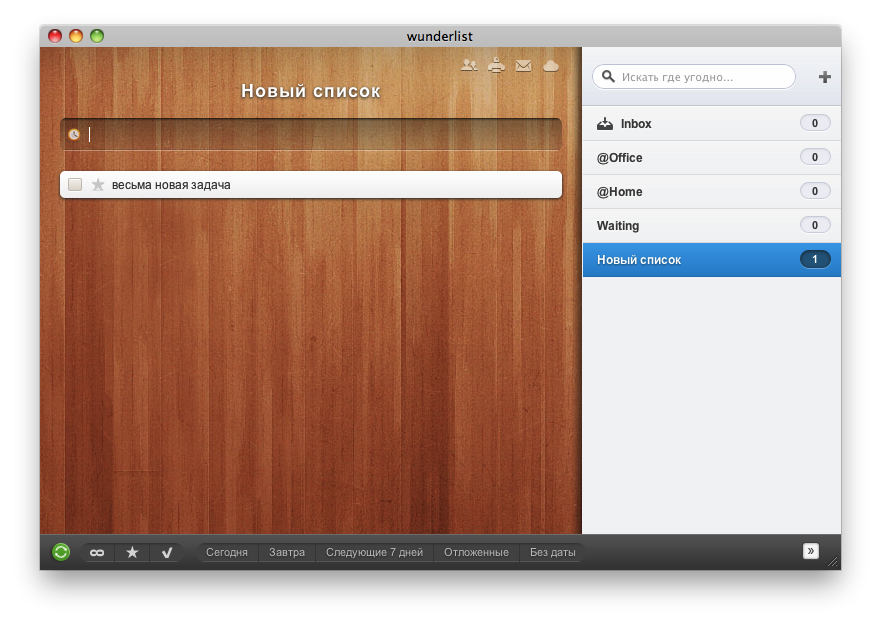881x625 pixels.
Task: Show tasks for Следующие 7 дней
Action: tap(374, 552)
